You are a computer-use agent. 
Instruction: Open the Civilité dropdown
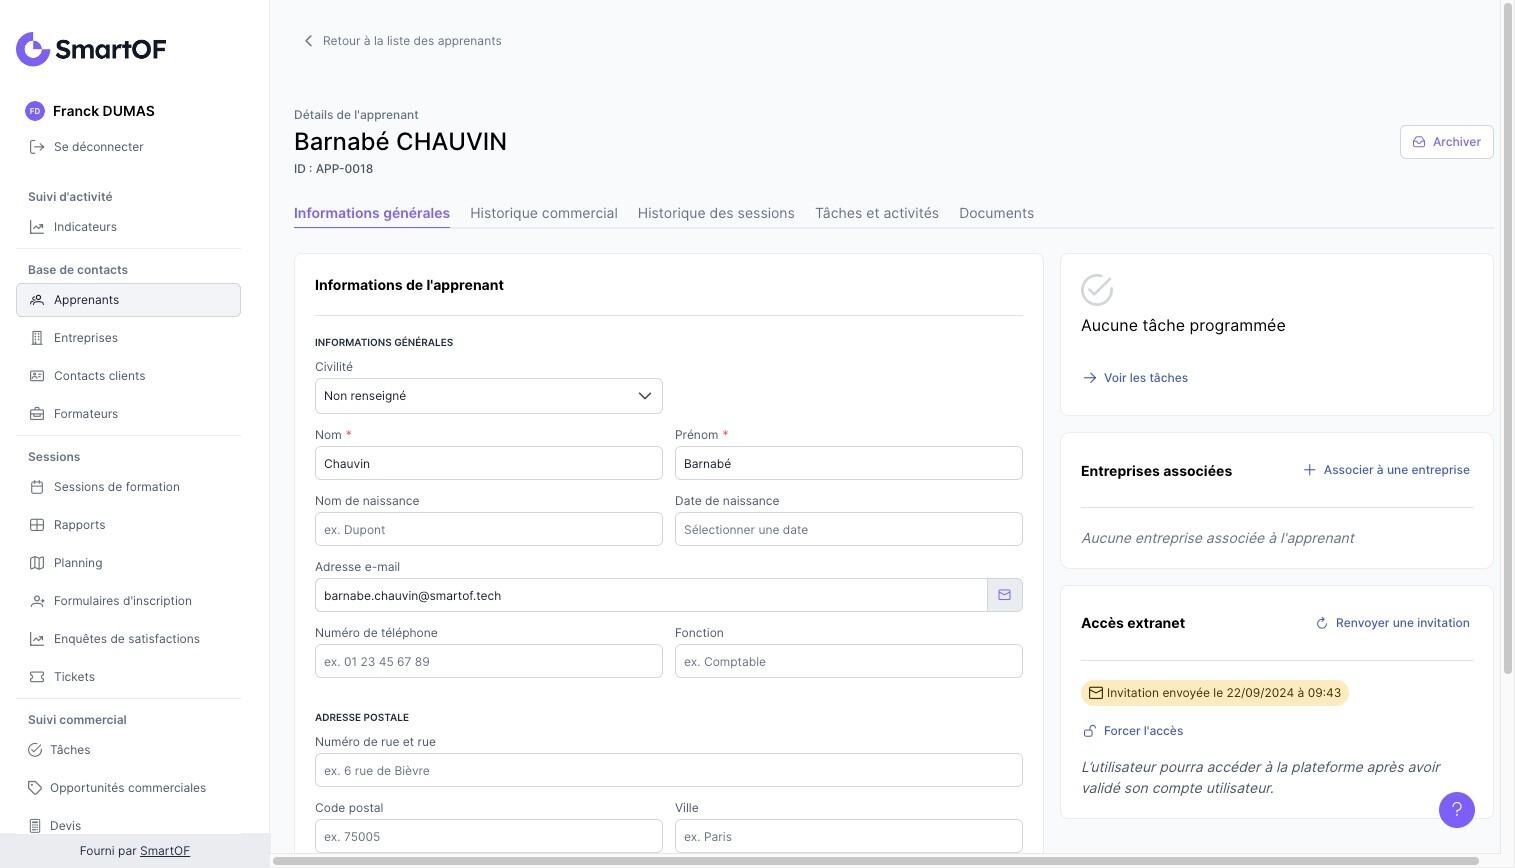tap(488, 396)
